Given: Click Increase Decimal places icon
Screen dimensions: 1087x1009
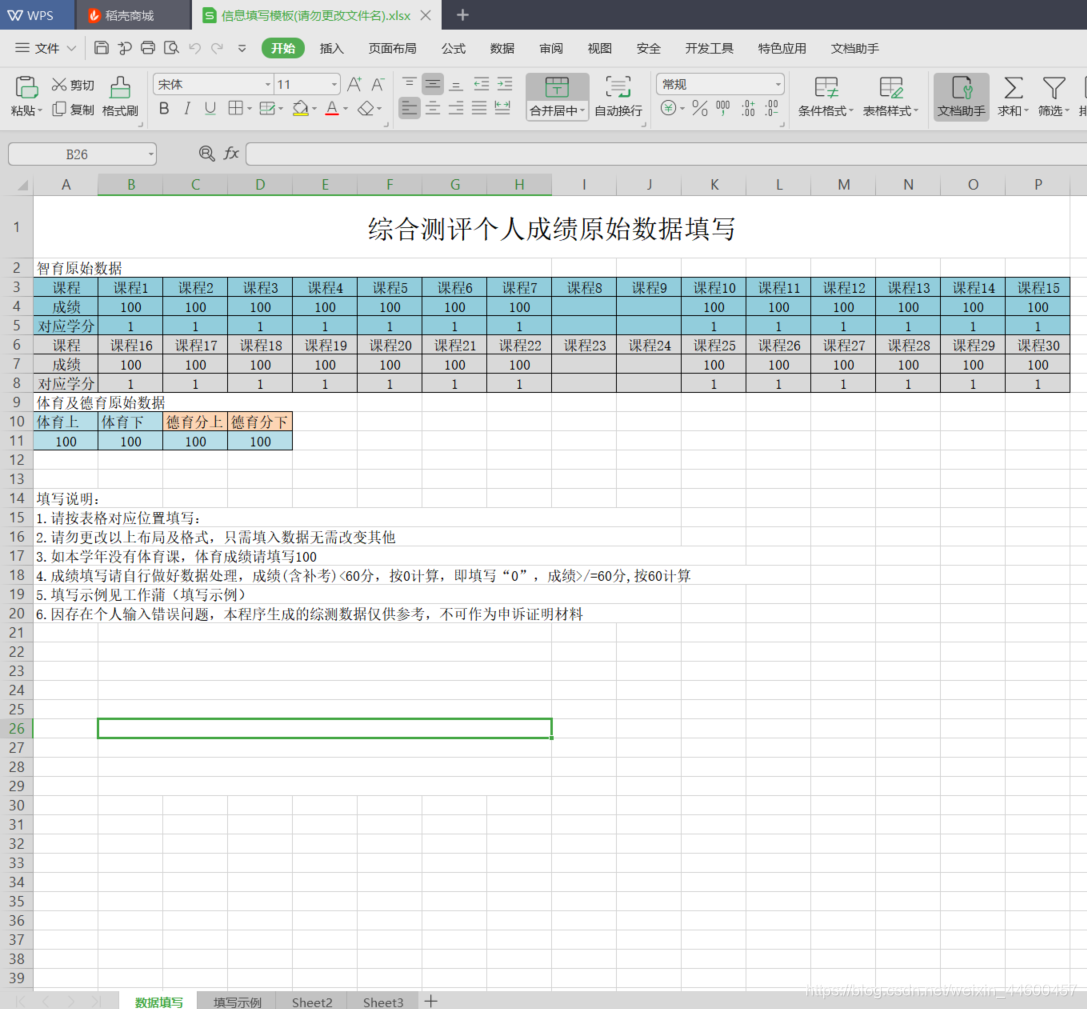Looking at the screenshot, I should [748, 108].
